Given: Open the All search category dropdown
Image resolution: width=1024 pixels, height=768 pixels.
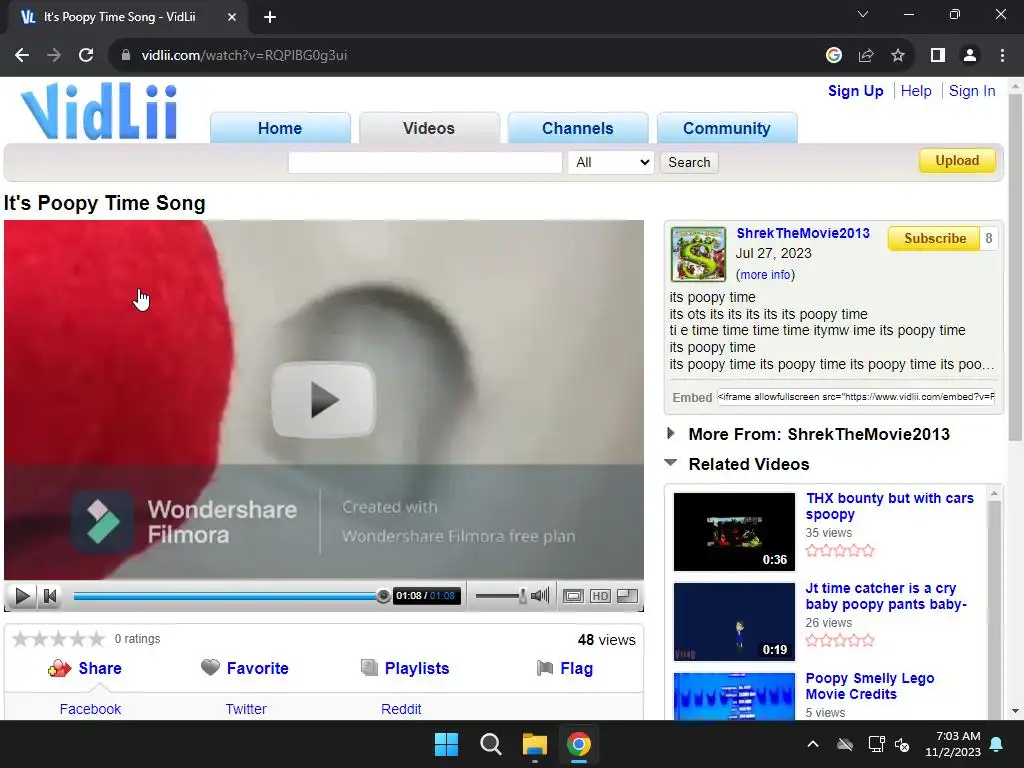Looking at the screenshot, I should (611, 162).
